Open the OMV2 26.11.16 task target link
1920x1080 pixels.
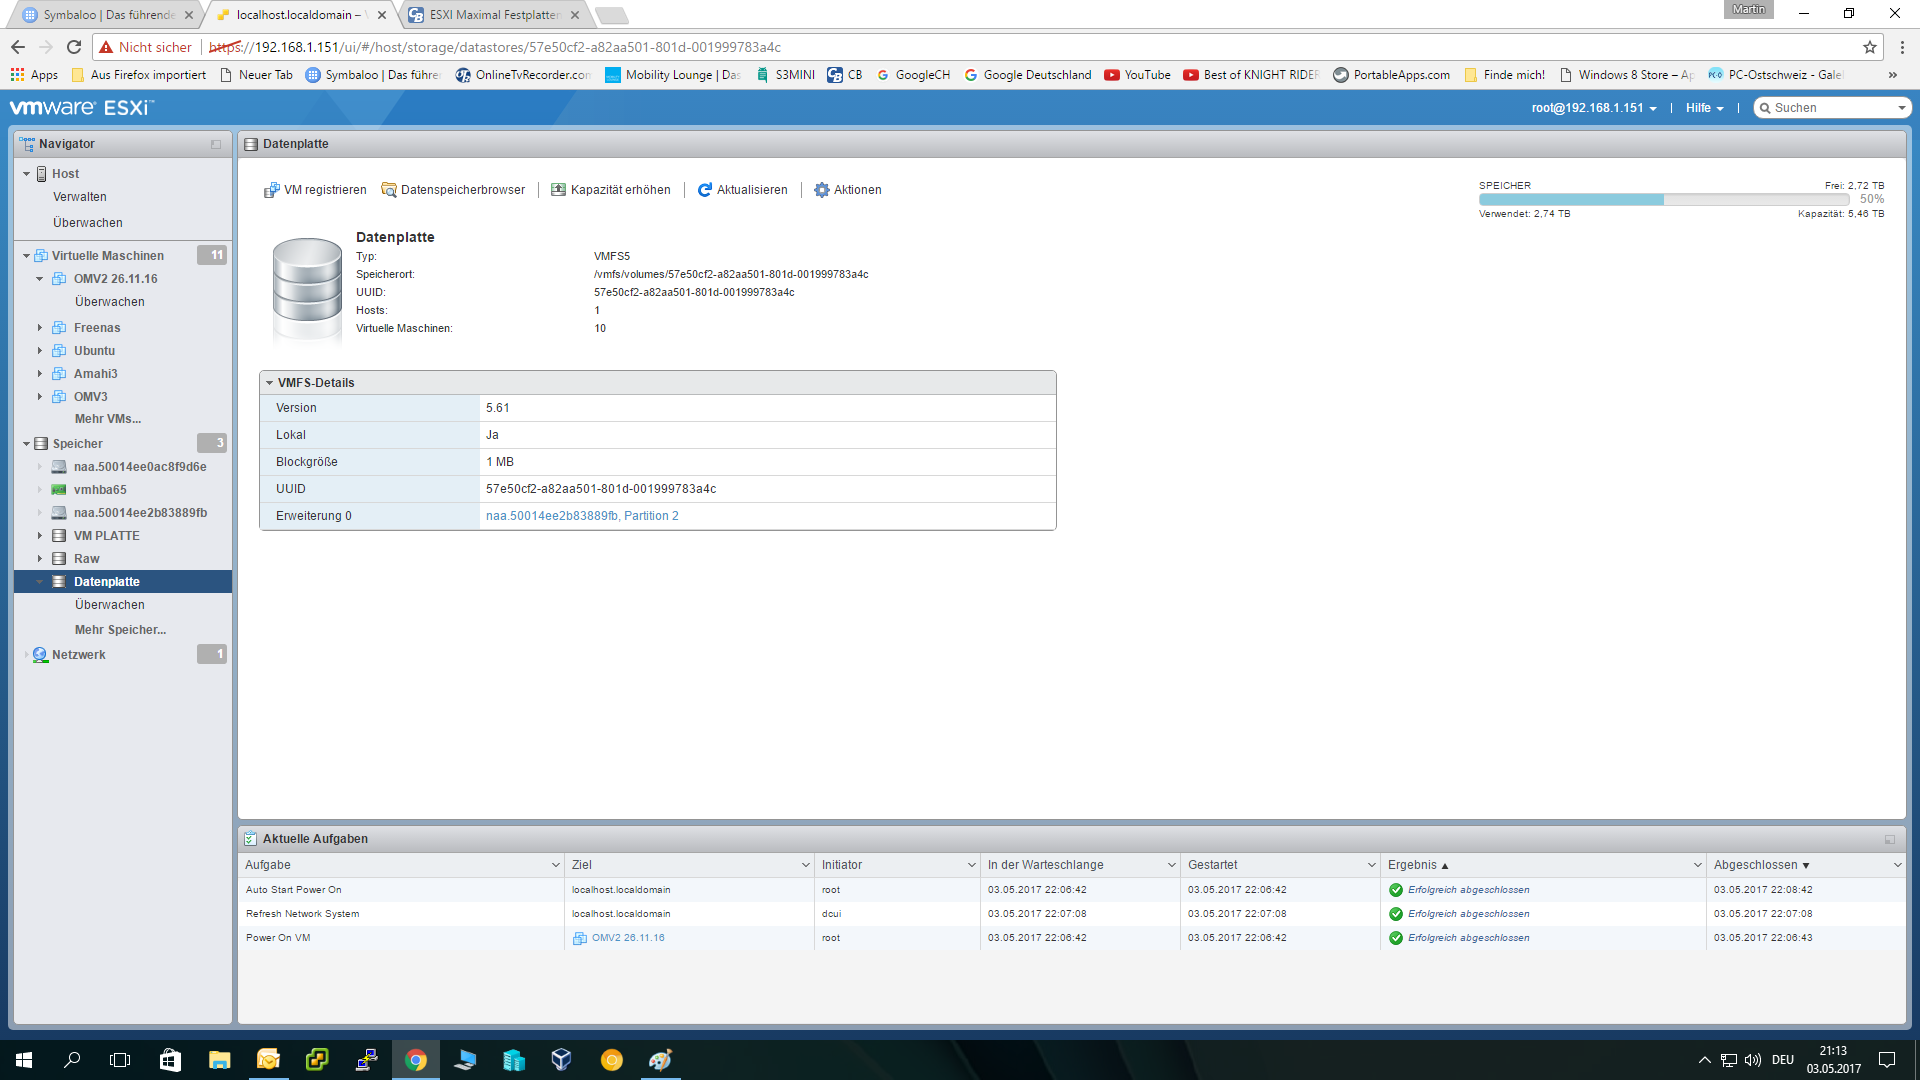coord(627,938)
